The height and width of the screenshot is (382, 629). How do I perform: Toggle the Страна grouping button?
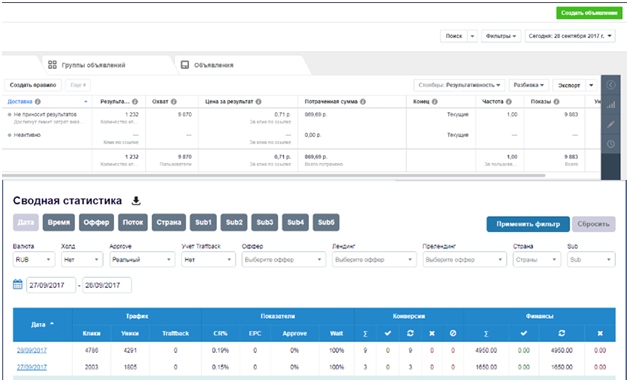(168, 222)
